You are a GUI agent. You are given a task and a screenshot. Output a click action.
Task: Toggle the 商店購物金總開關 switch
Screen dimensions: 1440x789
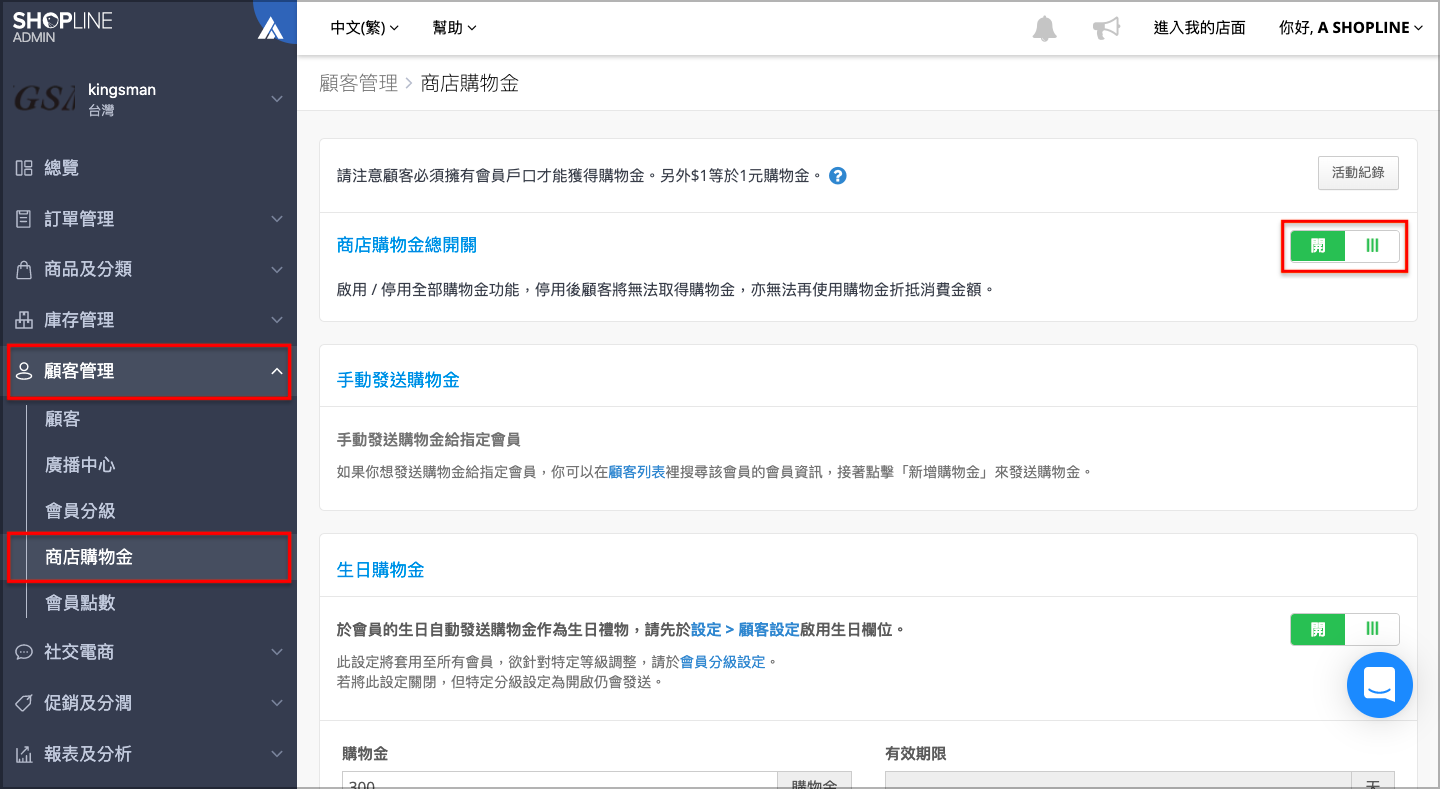click(x=1344, y=246)
